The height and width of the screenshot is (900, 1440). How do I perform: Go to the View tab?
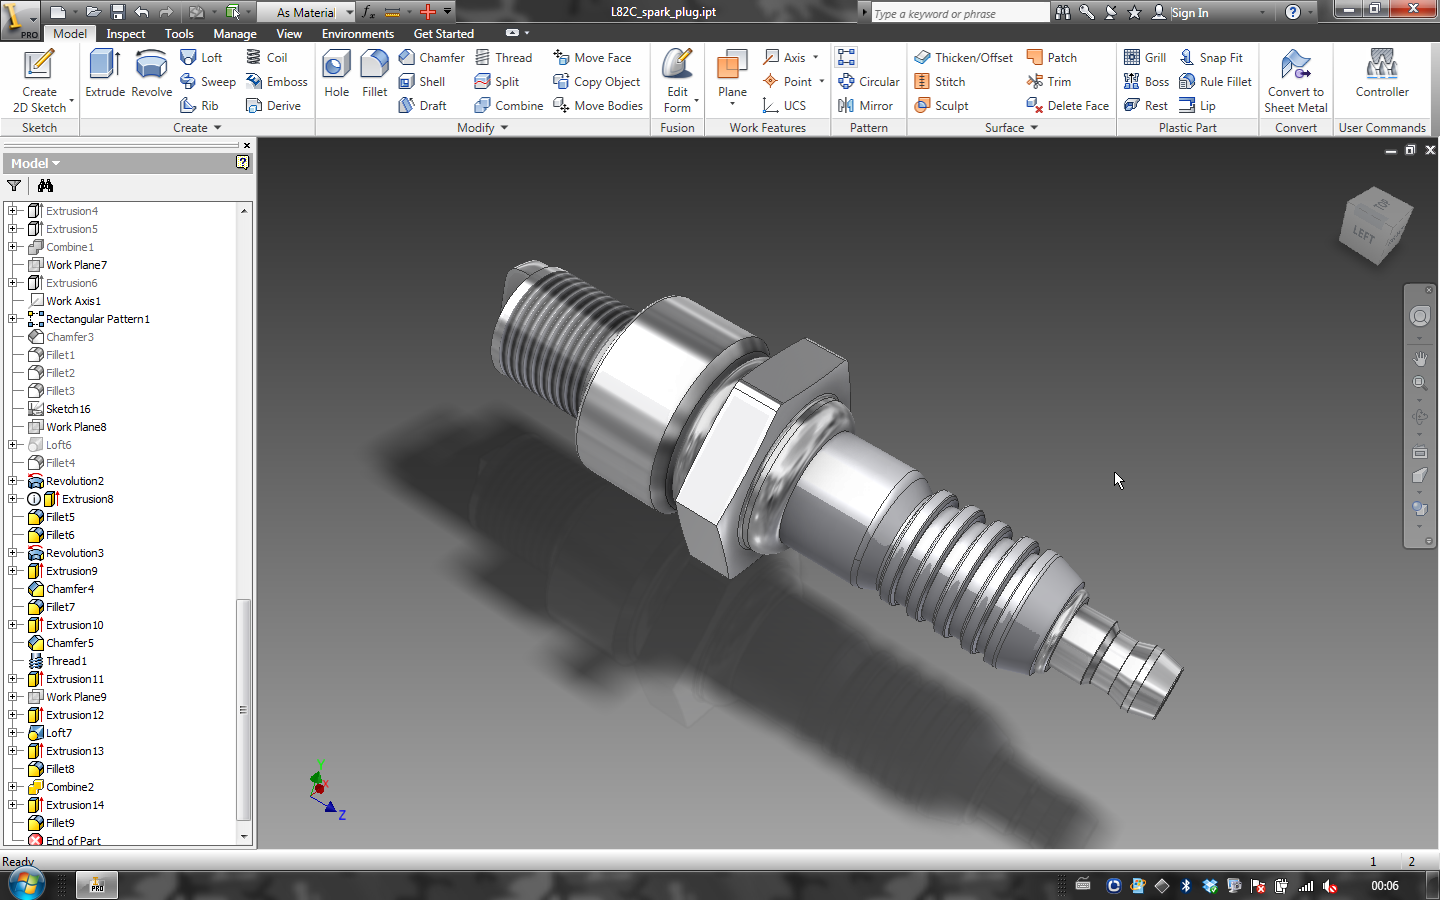(x=289, y=33)
